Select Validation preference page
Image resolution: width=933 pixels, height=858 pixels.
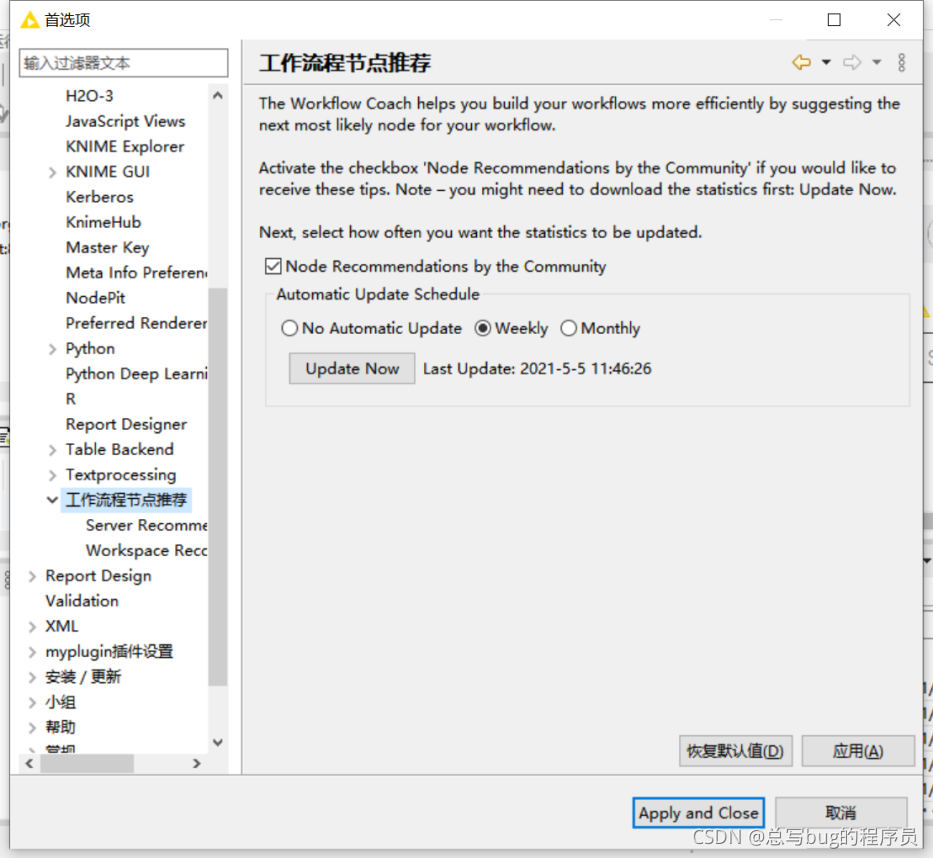(82, 601)
